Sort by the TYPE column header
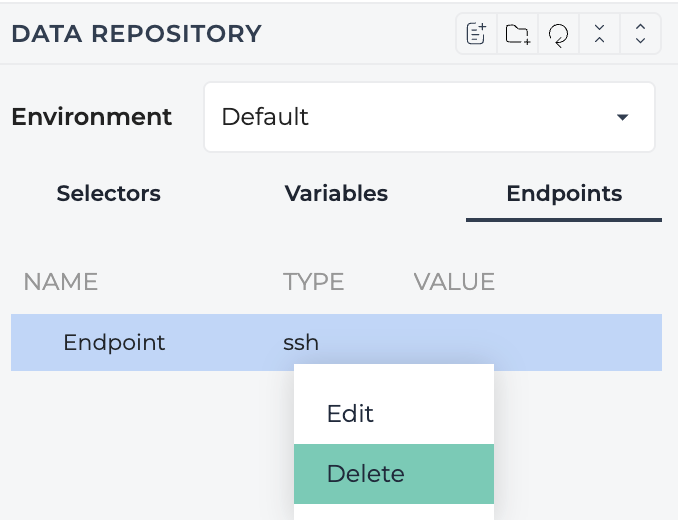 point(313,282)
